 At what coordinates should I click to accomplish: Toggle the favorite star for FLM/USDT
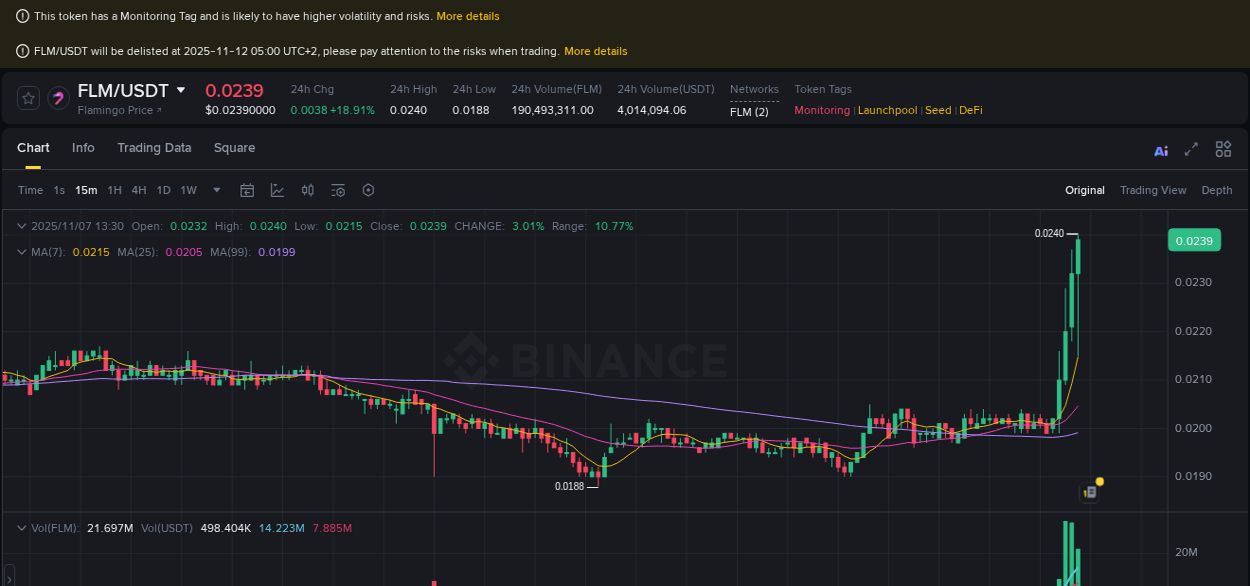pos(28,97)
